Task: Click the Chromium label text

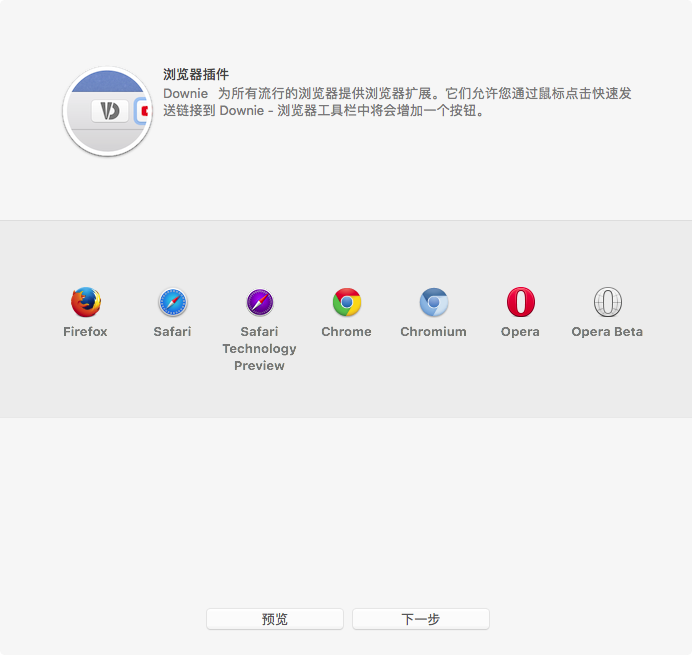Action: (x=433, y=331)
